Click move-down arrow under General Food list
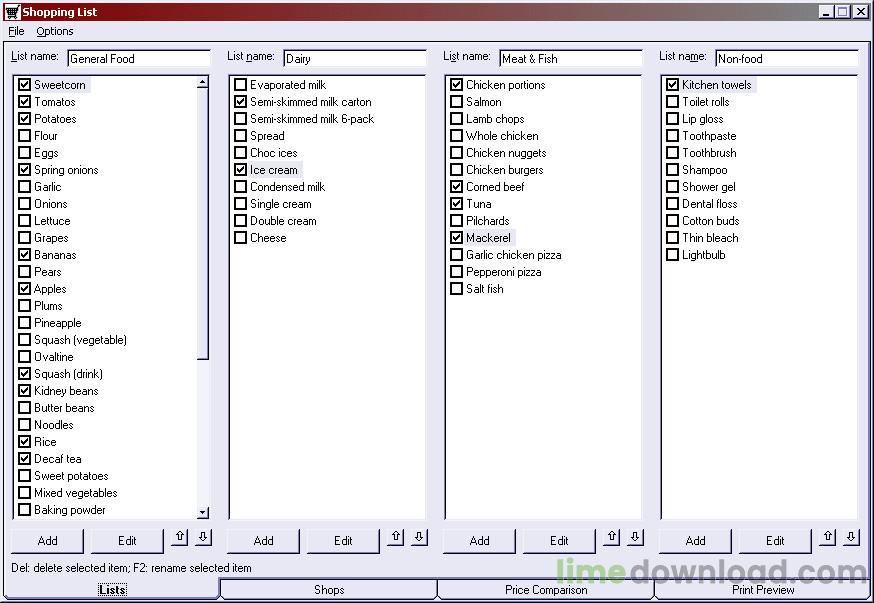The image size is (874, 603). [x=203, y=538]
